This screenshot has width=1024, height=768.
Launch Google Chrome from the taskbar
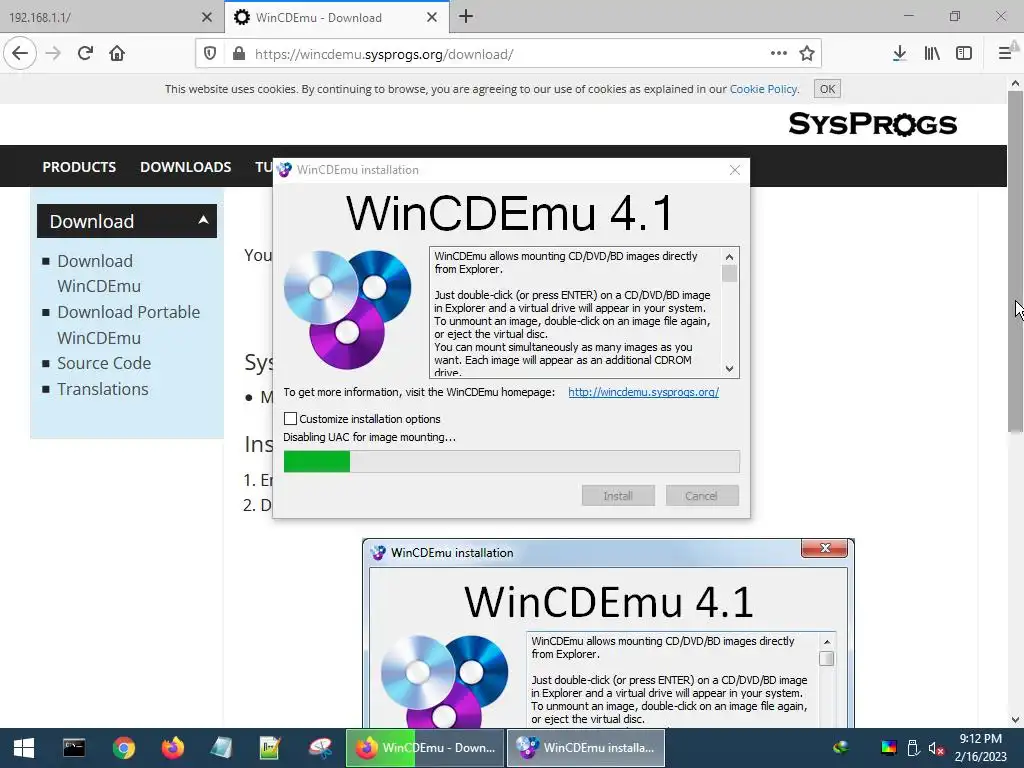tap(123, 748)
